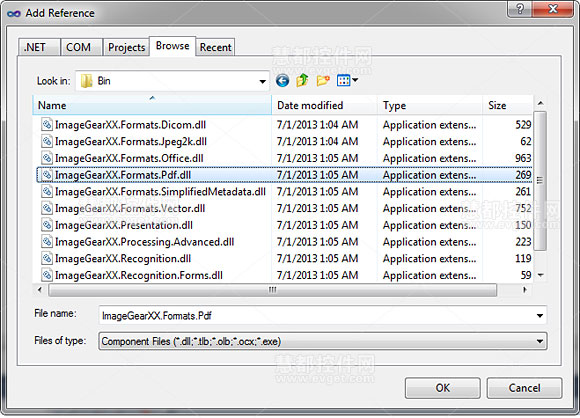
Task: Click size value 119 of Recognition.dll
Action: (x=523, y=259)
